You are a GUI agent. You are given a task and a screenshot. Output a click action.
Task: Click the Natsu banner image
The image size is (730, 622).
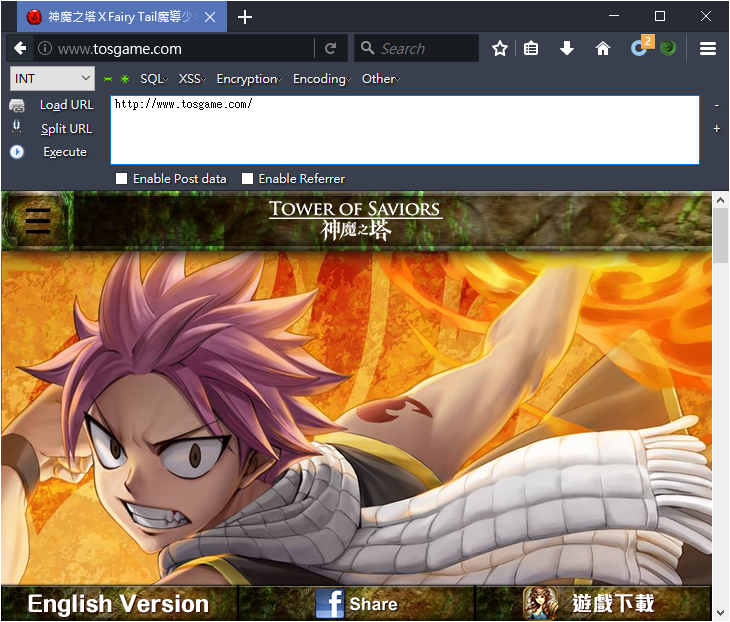coord(356,418)
